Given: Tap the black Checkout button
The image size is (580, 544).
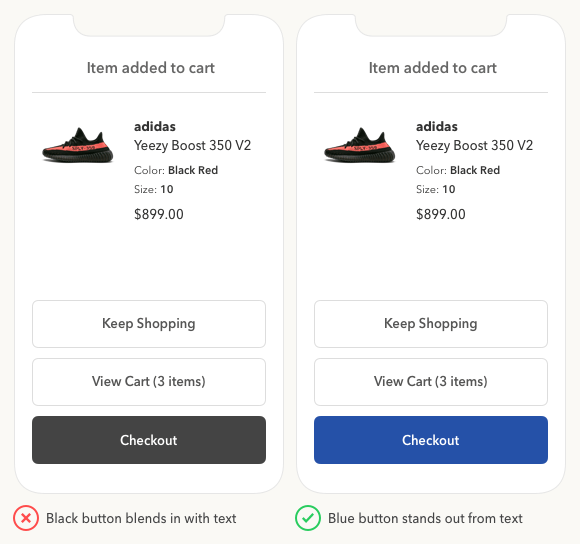Looking at the screenshot, I should (149, 440).
